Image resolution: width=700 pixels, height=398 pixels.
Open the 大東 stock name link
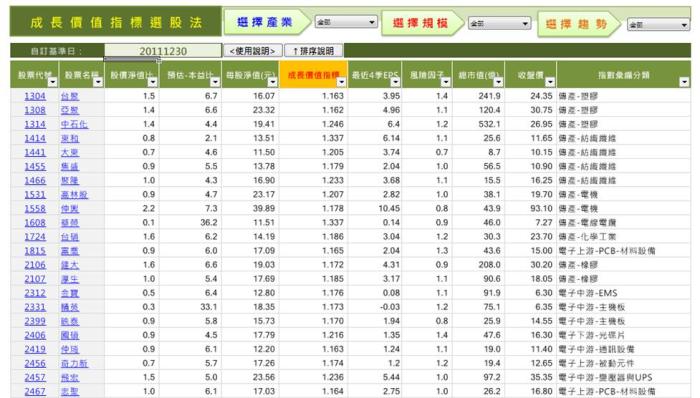click(x=70, y=152)
